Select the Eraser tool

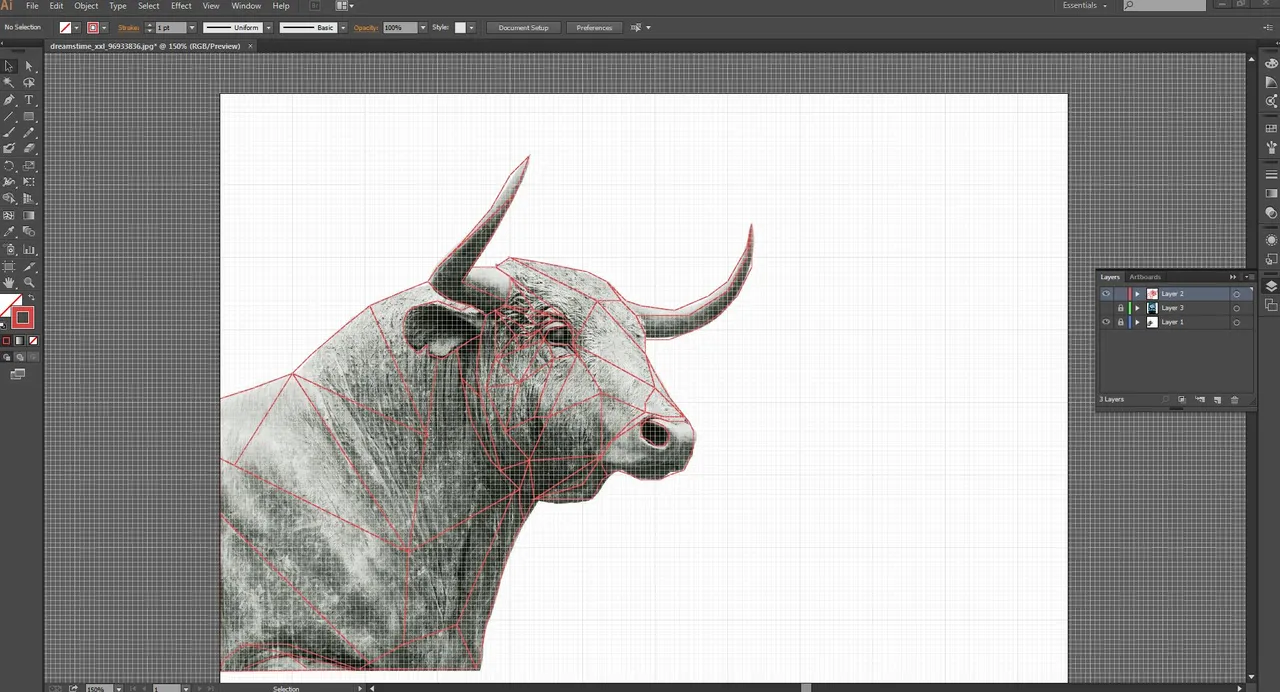click(x=29, y=148)
